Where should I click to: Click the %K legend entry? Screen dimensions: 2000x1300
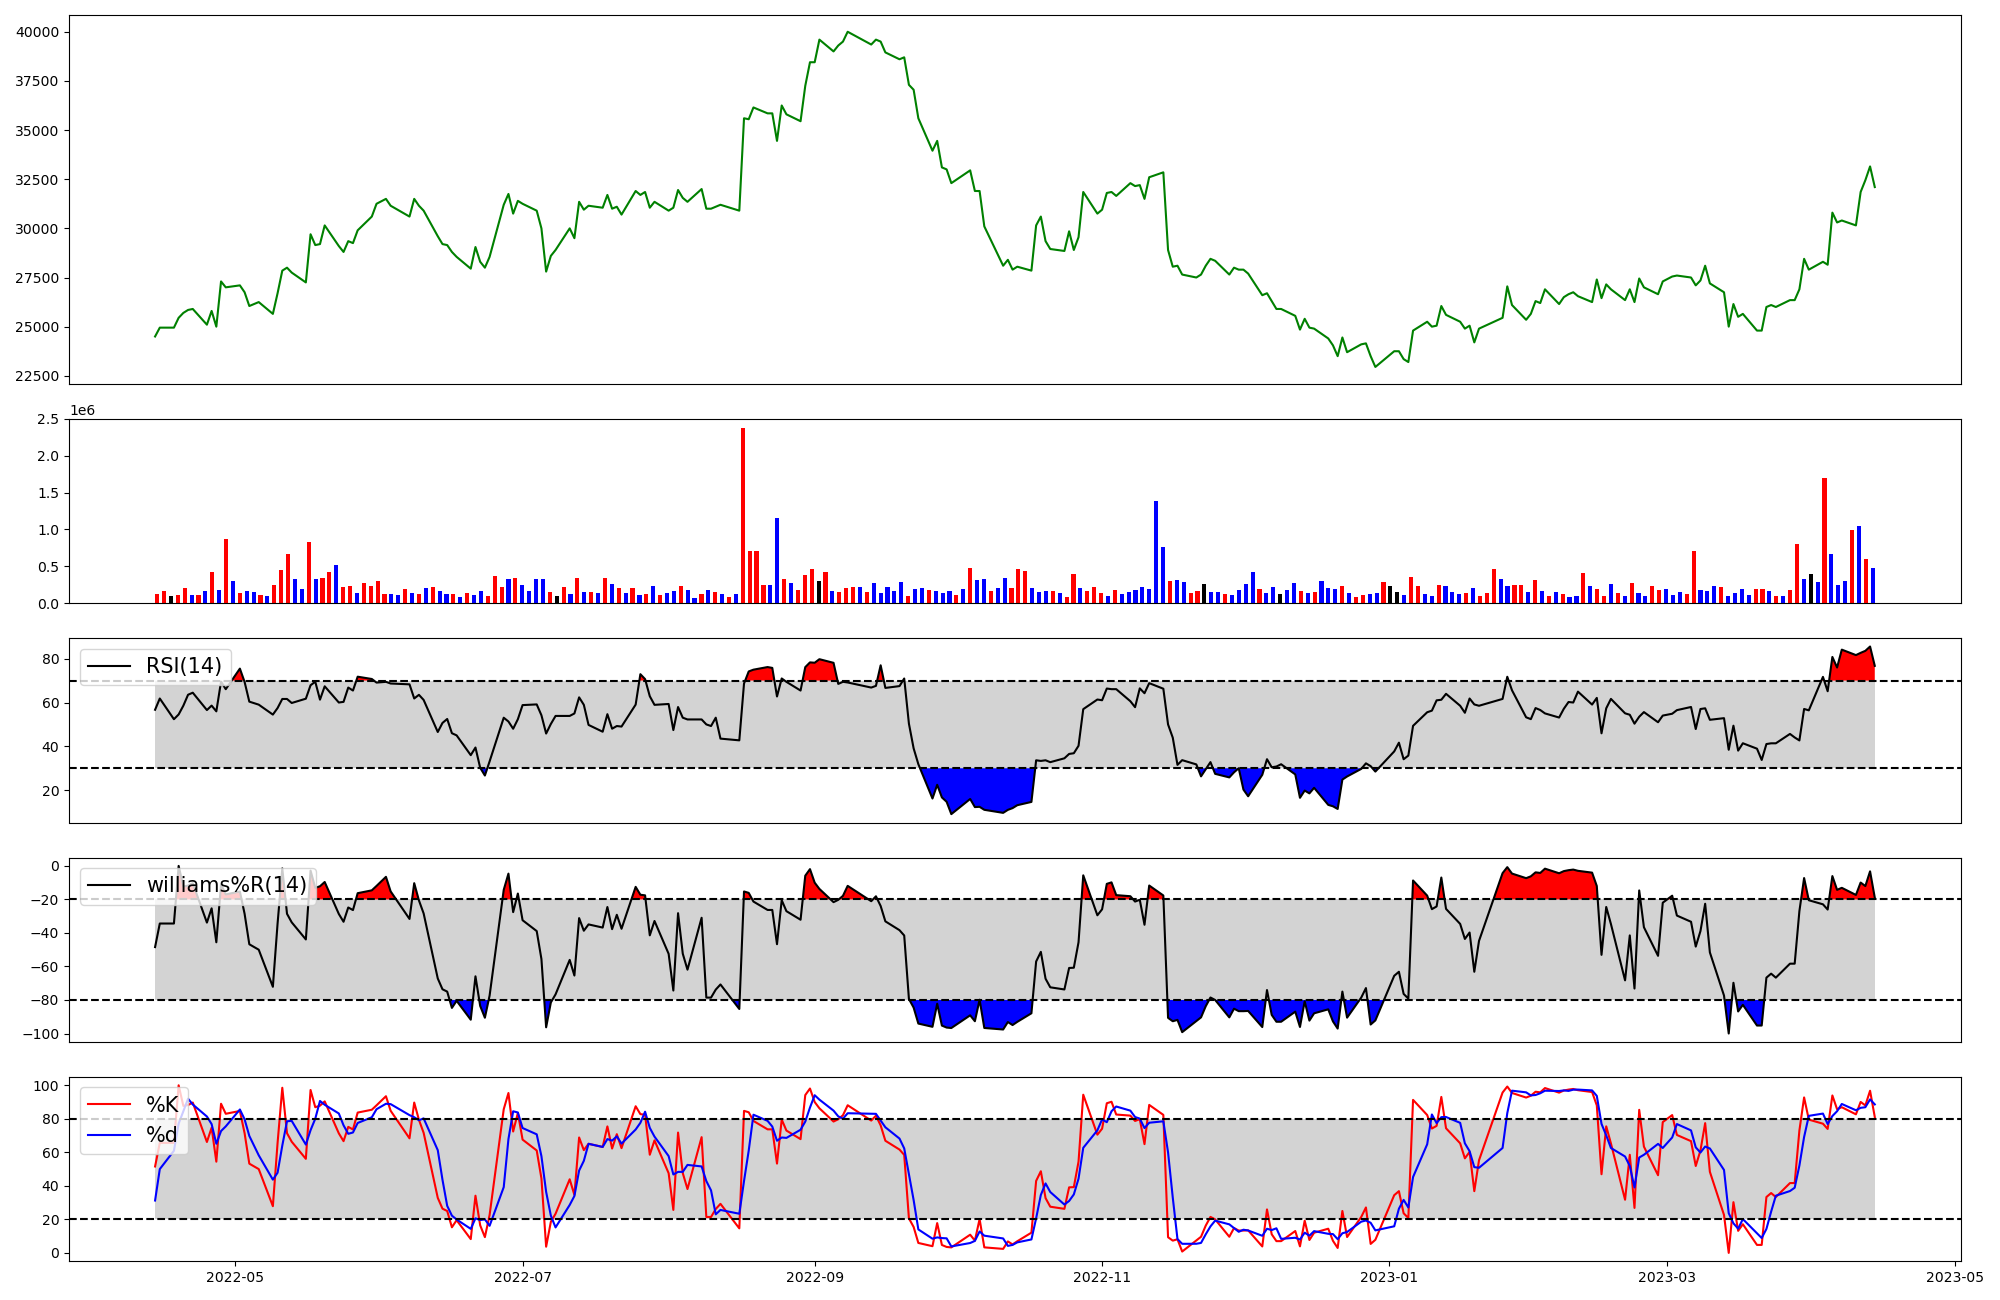coord(162,1105)
